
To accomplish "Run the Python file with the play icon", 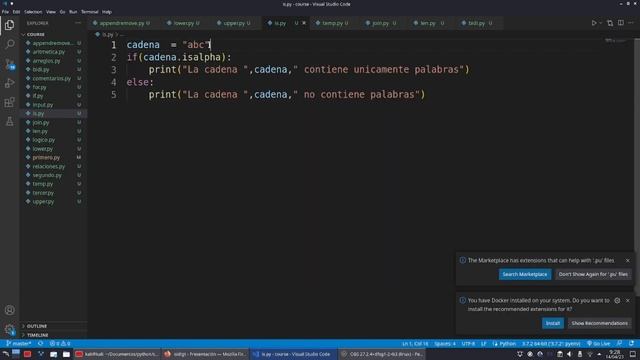I will (x=594, y=23).
